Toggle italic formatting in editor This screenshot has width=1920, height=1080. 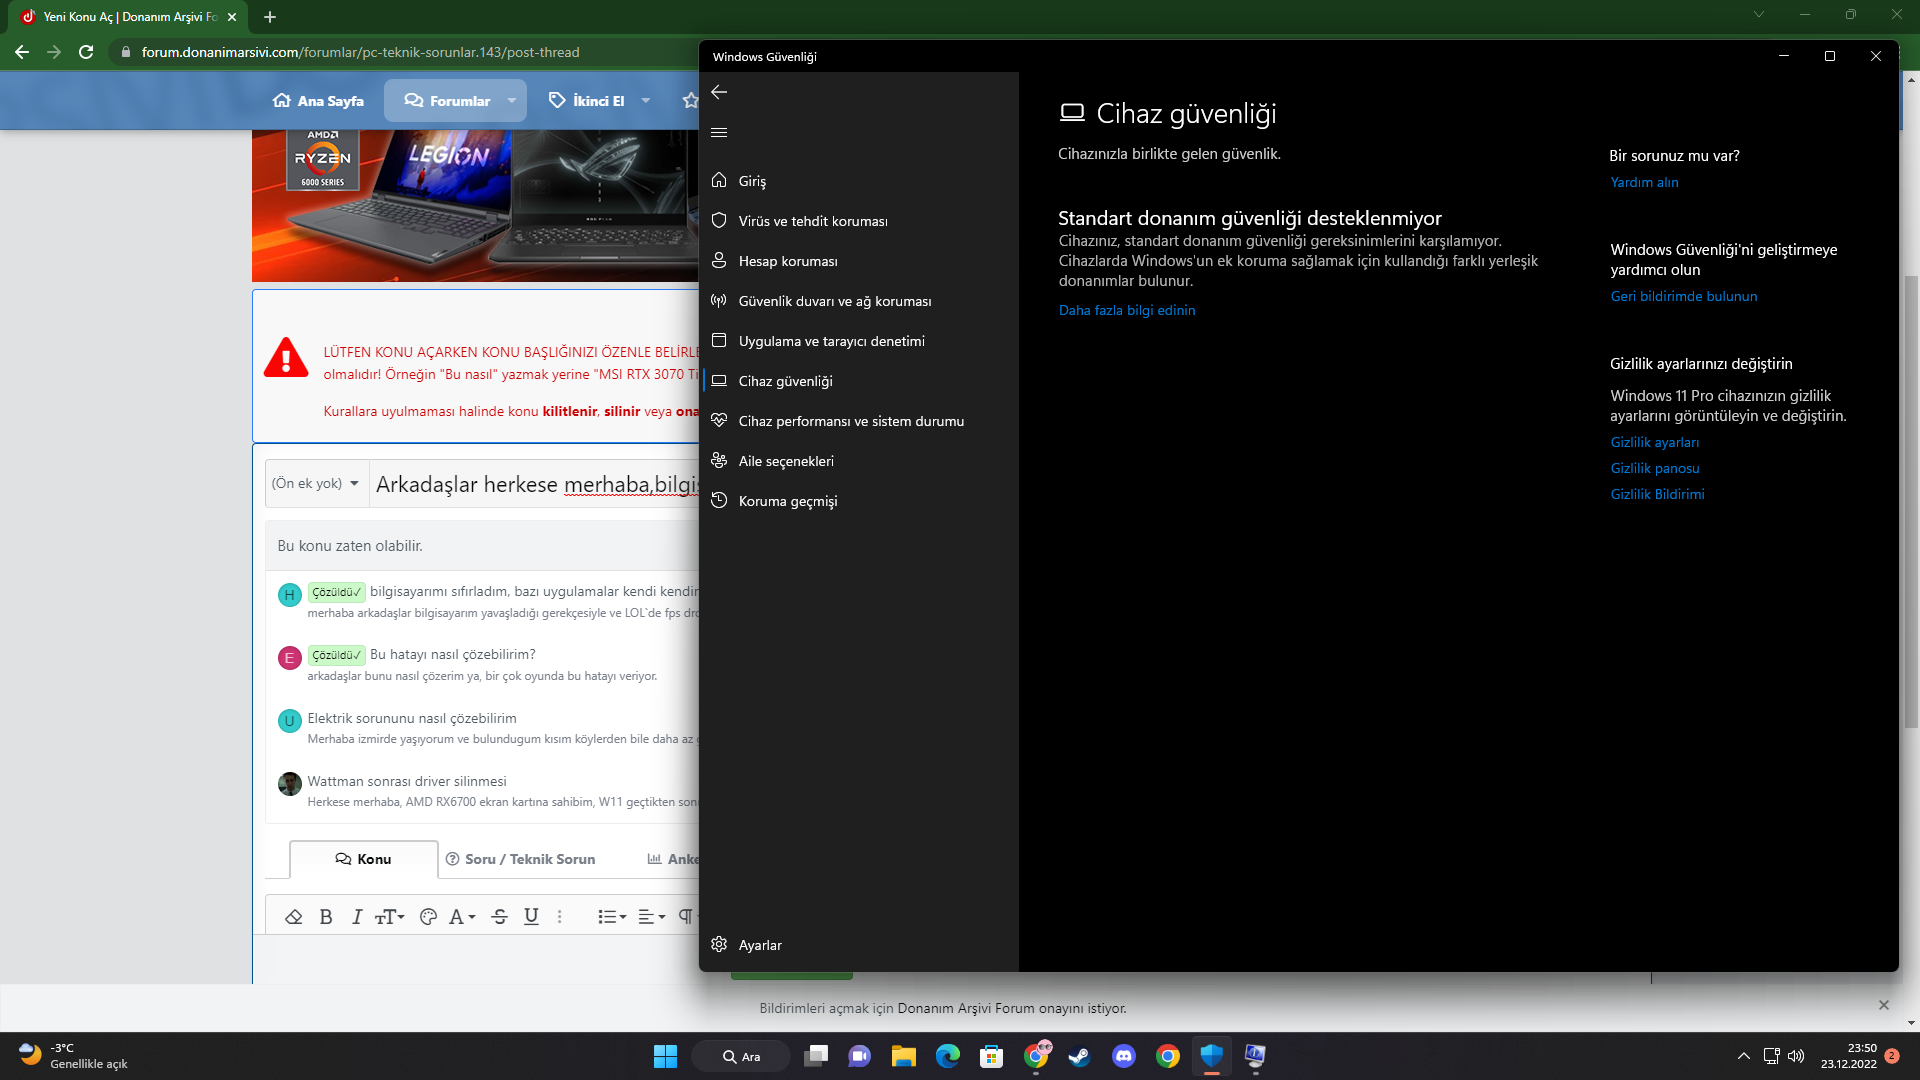[x=357, y=916]
